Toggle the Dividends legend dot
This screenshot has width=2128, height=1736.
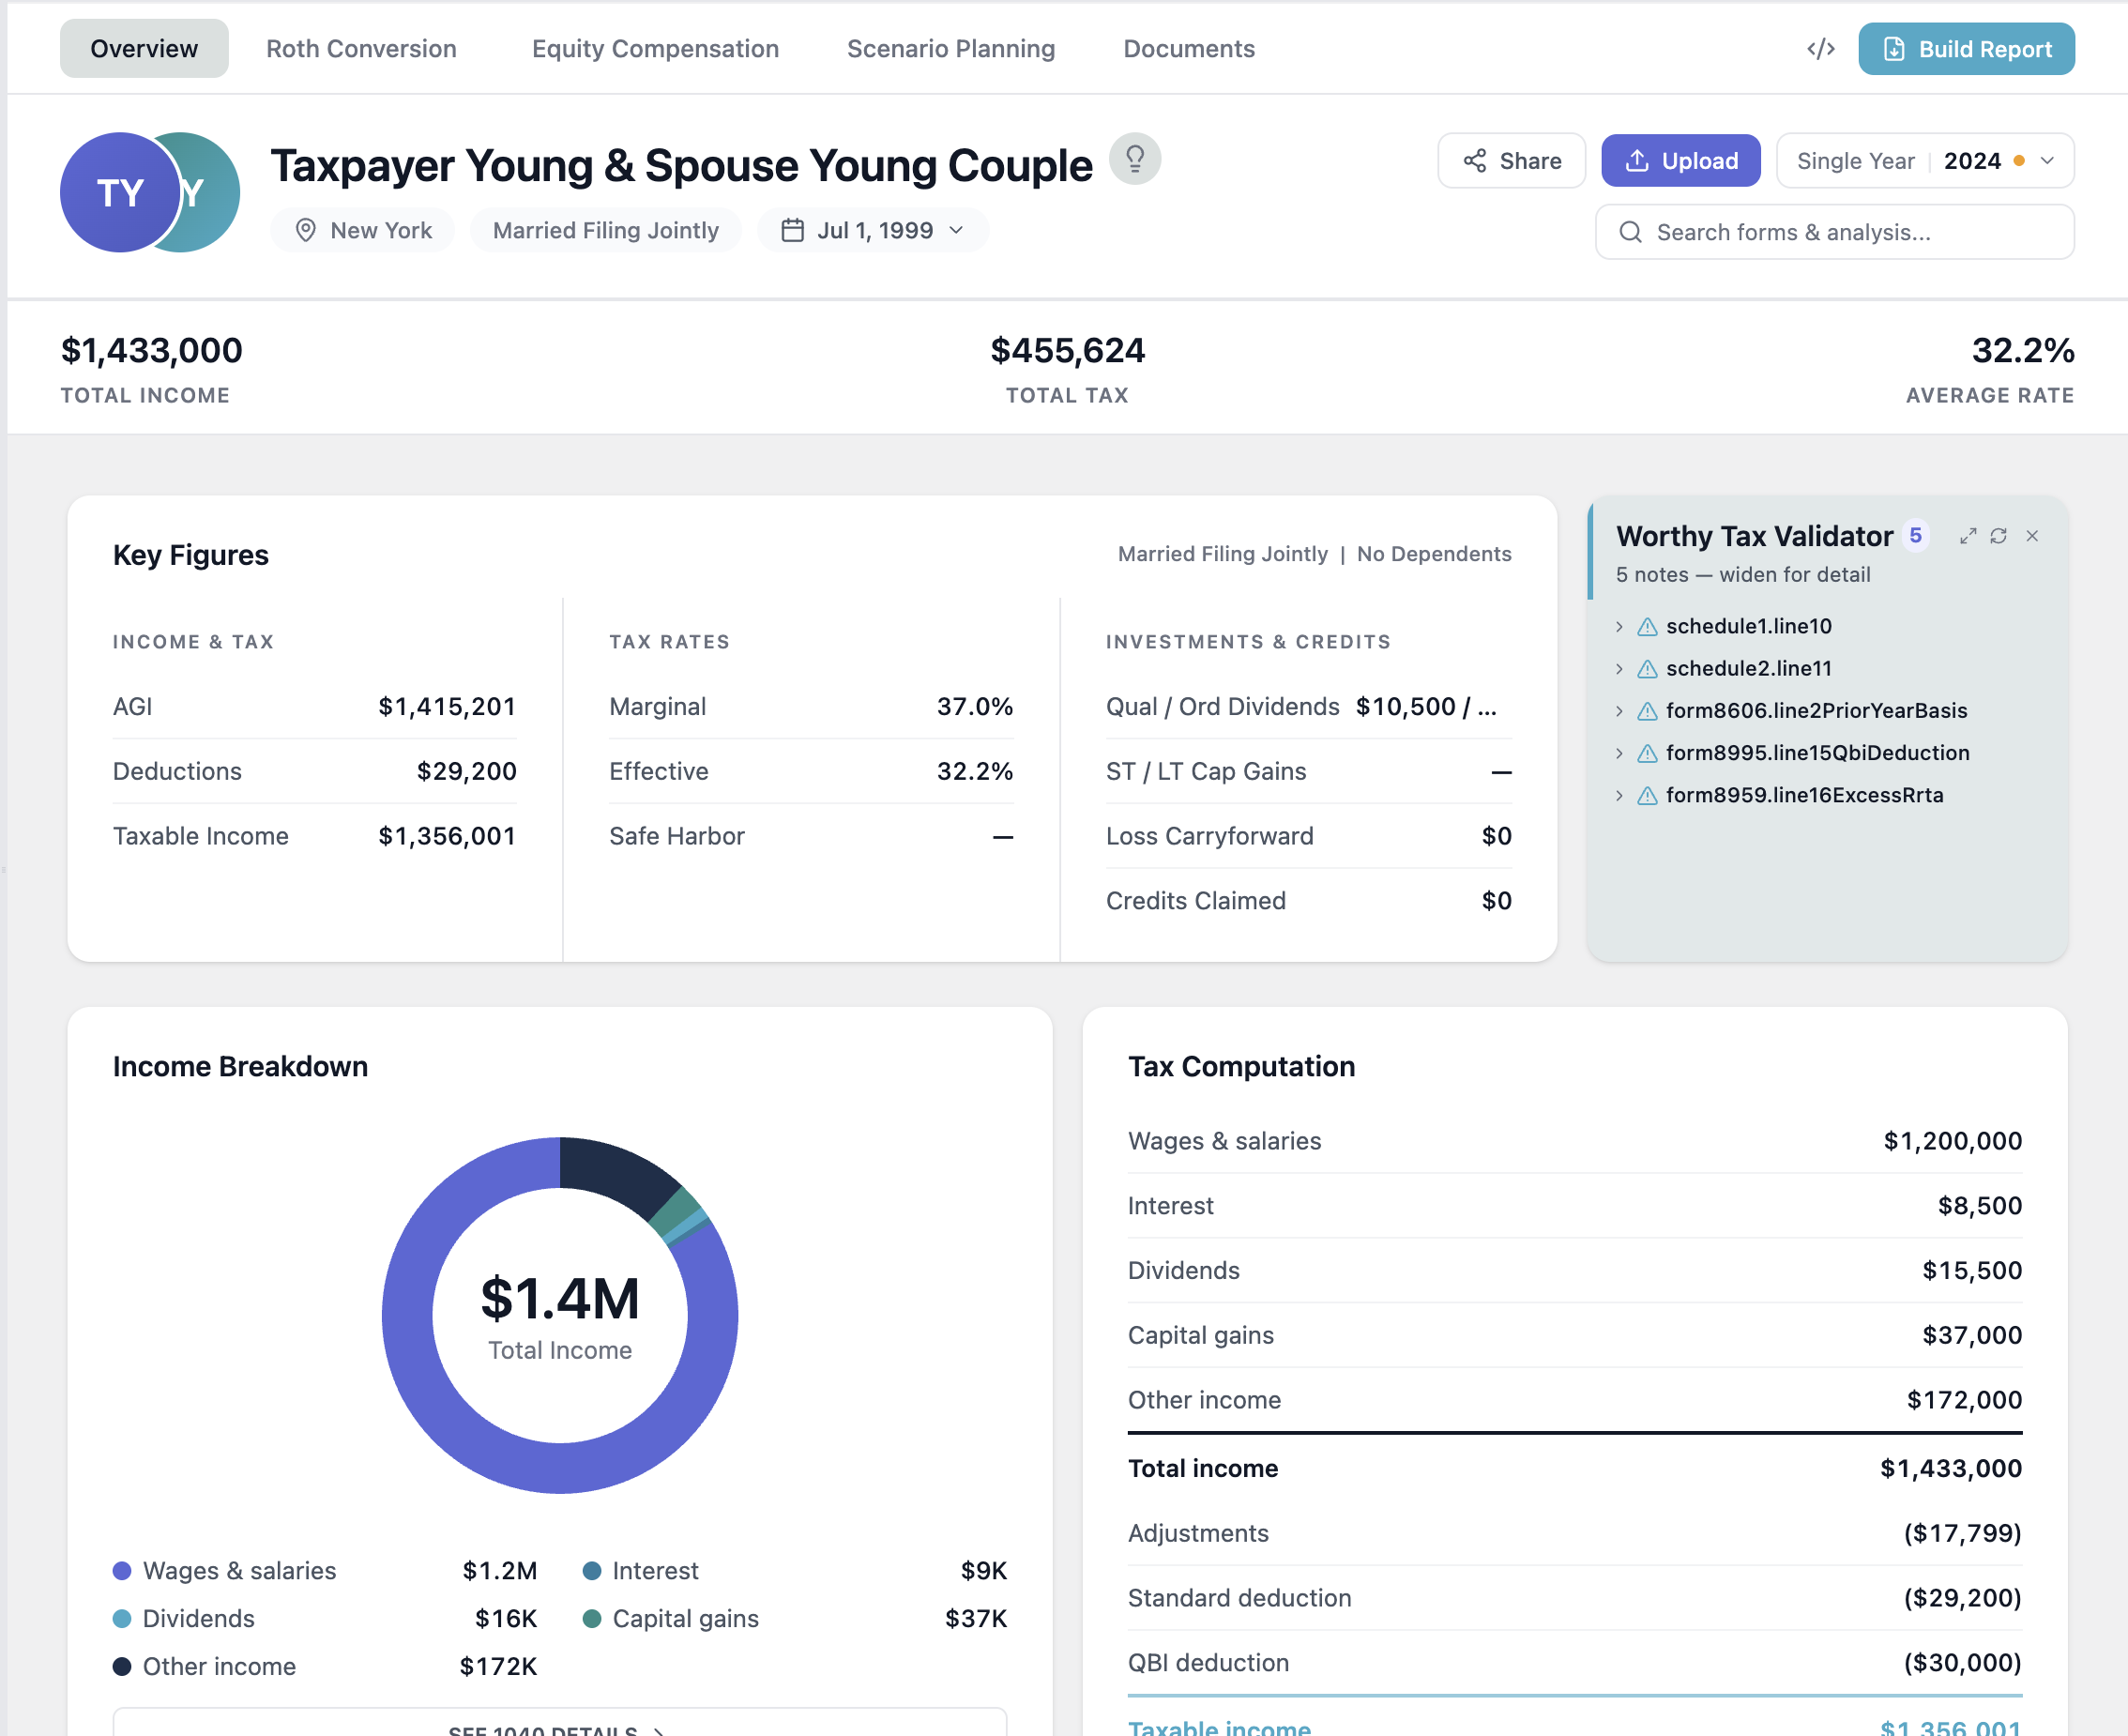click(122, 1618)
